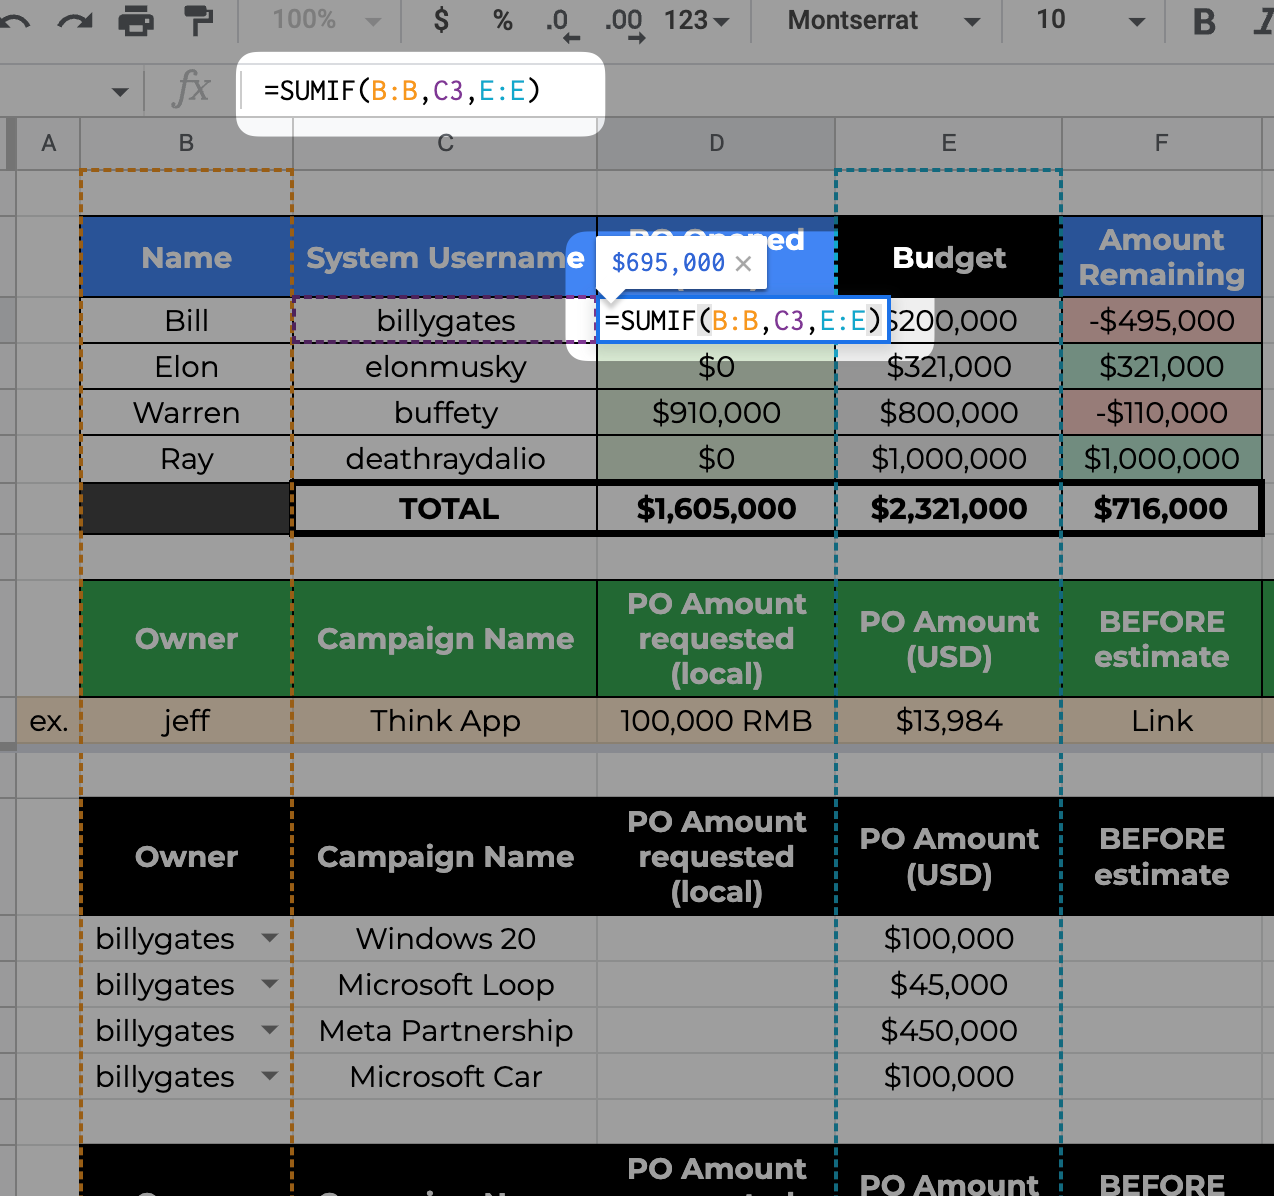This screenshot has height=1196, width=1274.
Task: Select column C header
Action: pyautogui.click(x=445, y=143)
